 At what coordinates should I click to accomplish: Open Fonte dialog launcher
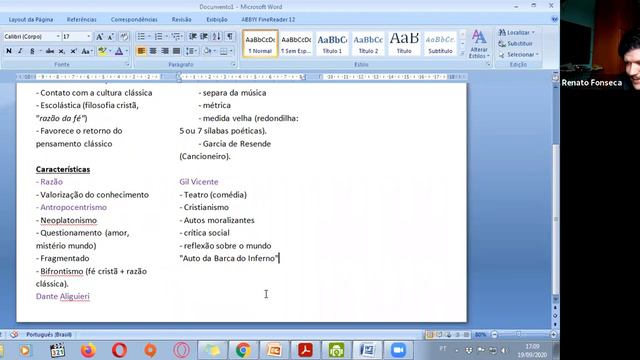[127, 64]
